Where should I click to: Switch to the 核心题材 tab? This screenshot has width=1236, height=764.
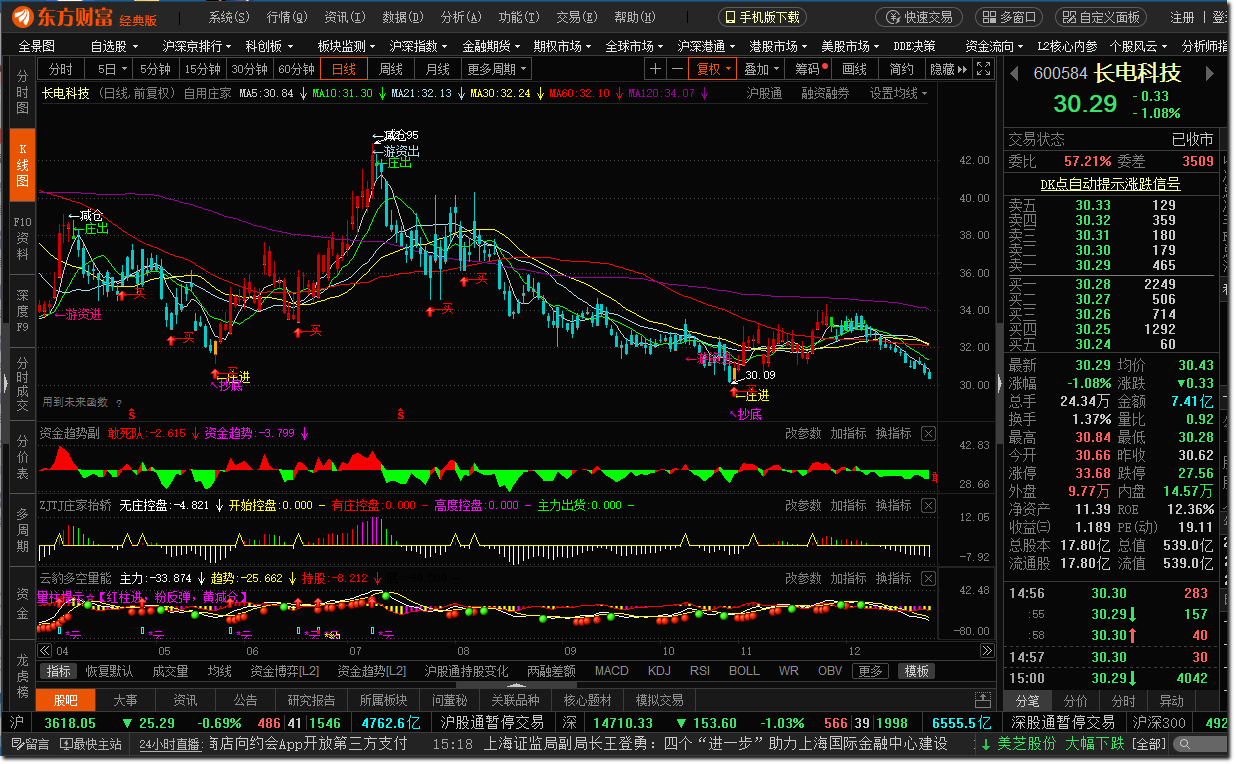(587, 700)
